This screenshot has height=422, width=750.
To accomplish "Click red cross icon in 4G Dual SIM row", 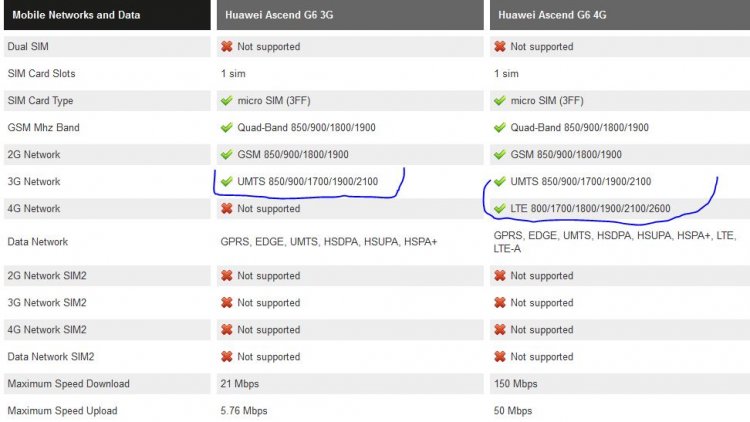I will [x=500, y=46].
